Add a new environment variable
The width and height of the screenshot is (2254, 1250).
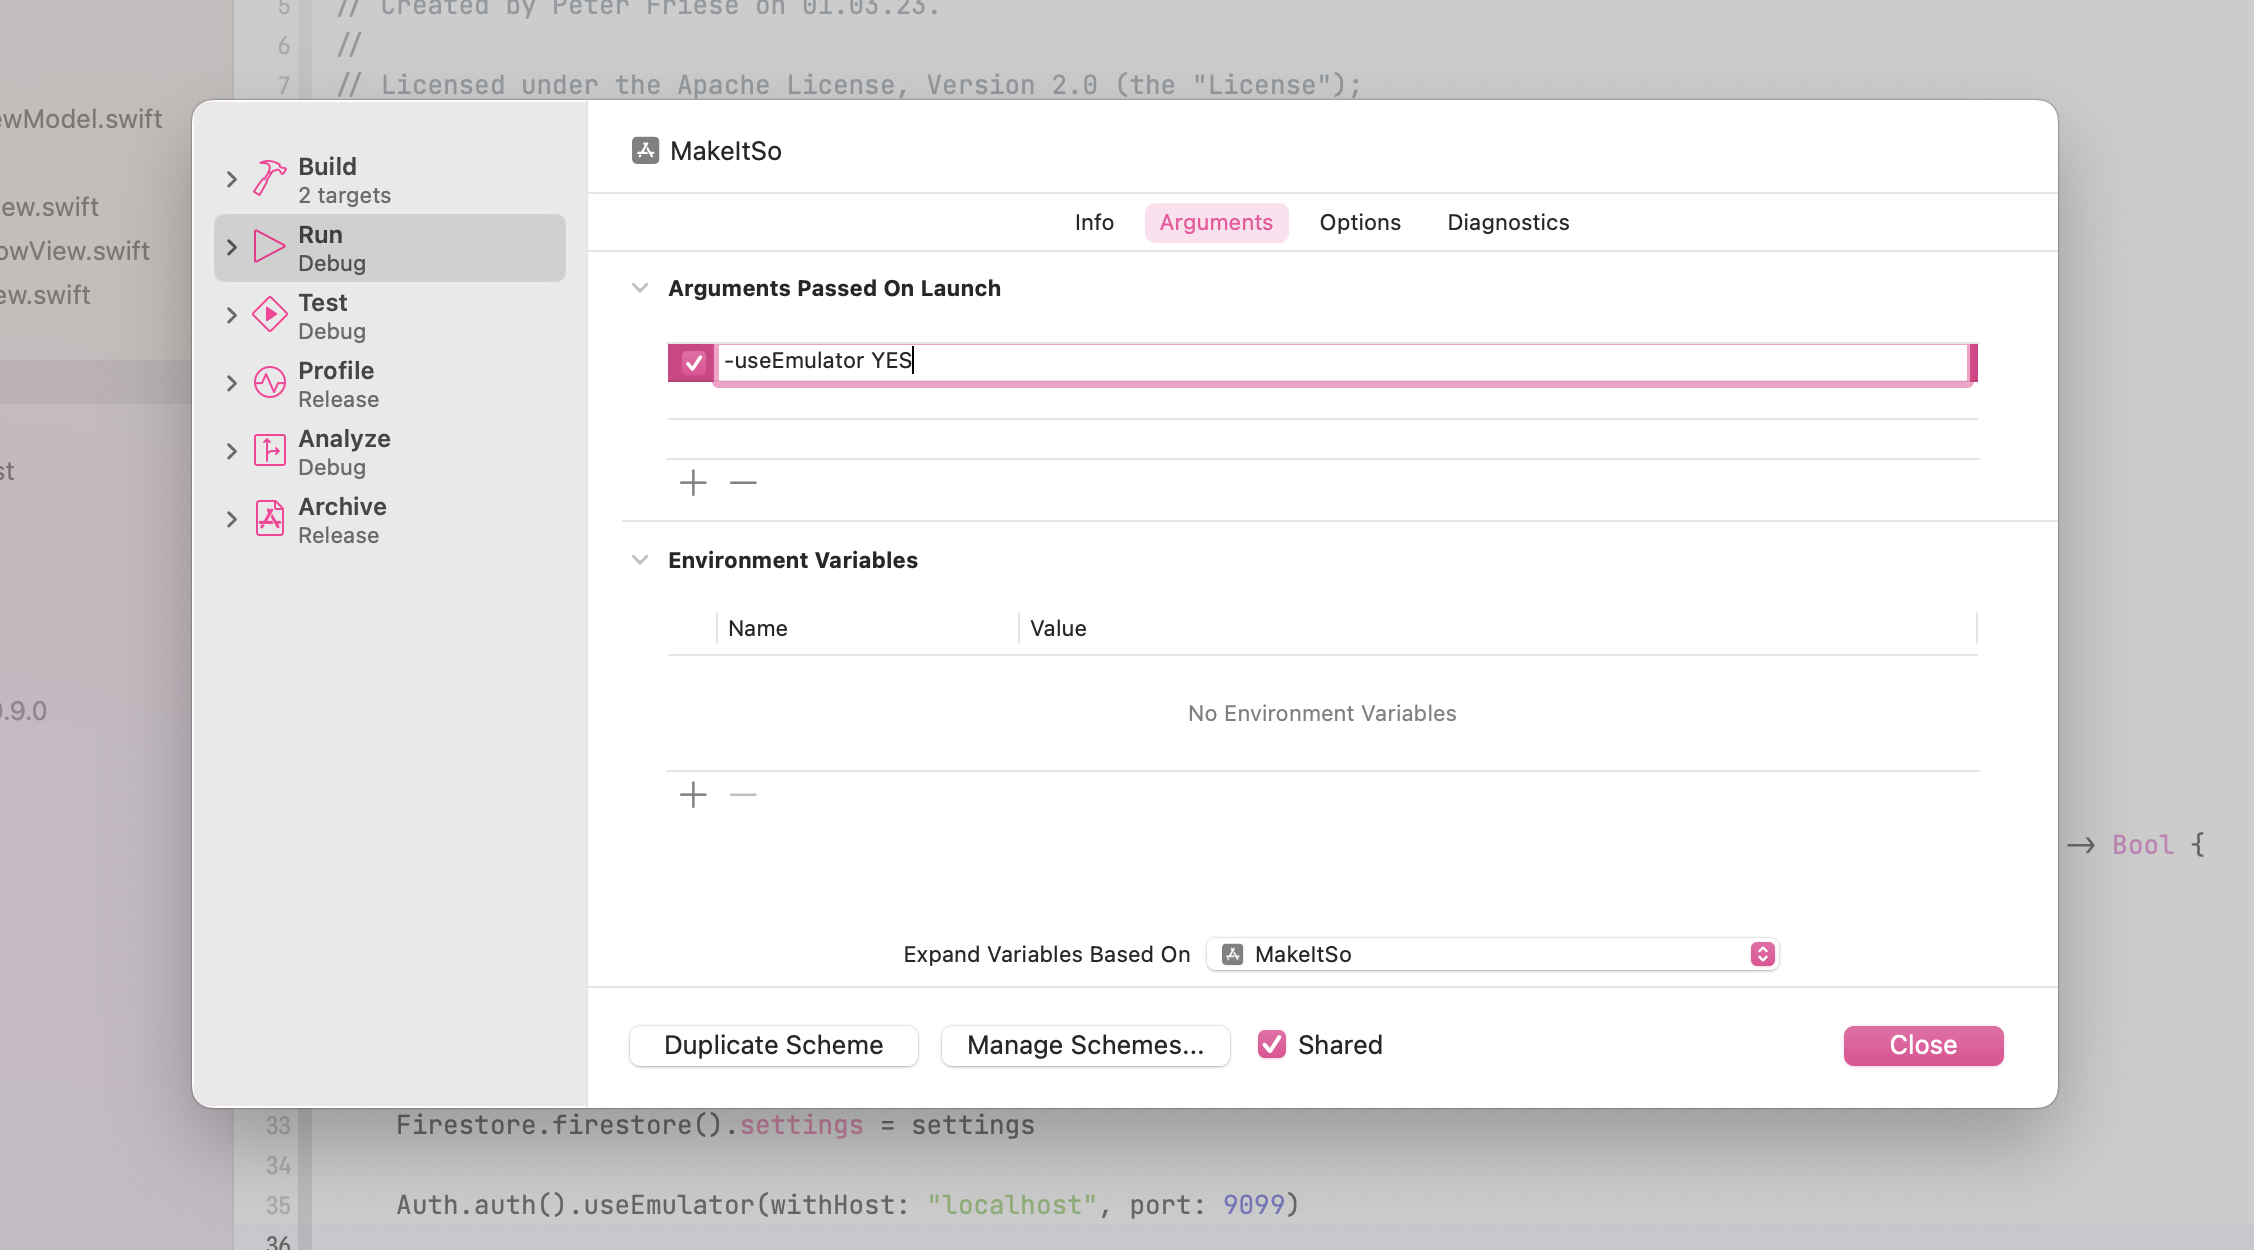point(693,795)
